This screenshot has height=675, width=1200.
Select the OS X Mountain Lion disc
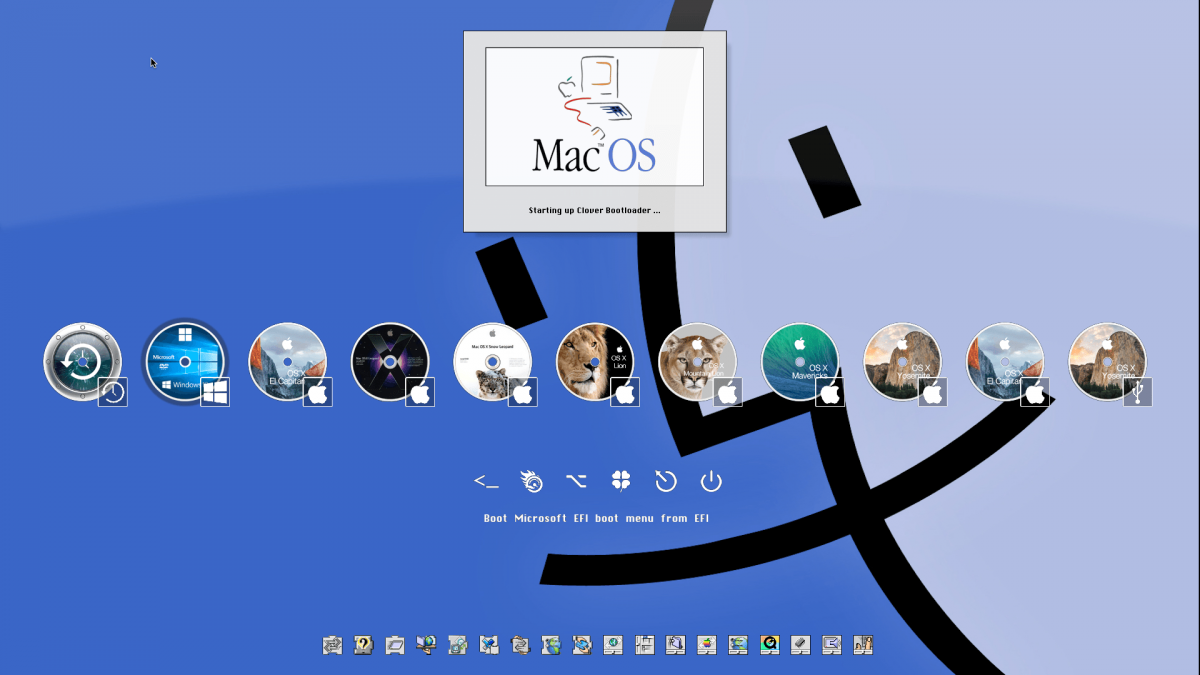pos(698,361)
